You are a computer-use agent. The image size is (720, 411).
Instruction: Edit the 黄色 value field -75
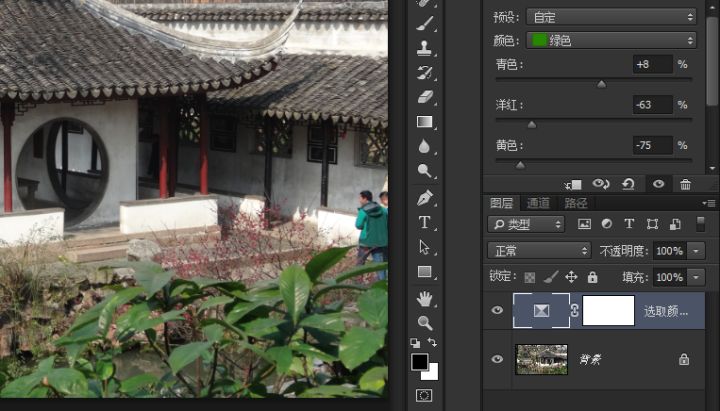[652, 146]
